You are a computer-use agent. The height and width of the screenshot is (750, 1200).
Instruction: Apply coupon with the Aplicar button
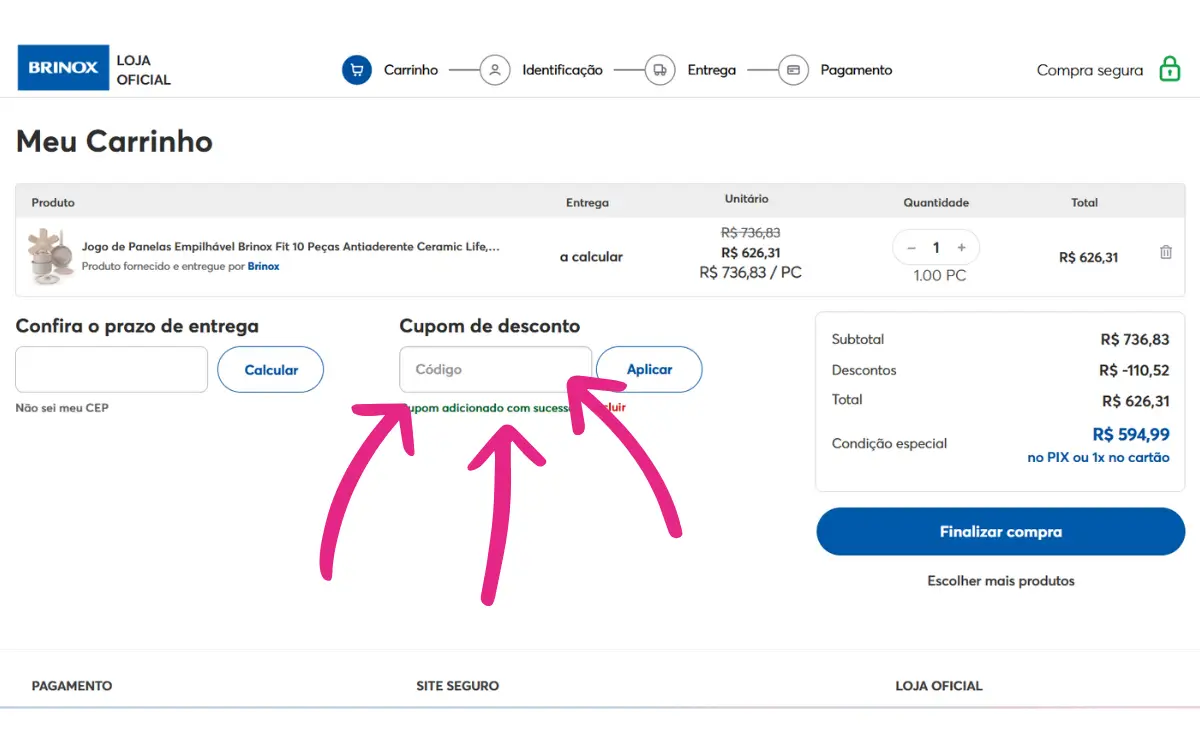click(x=649, y=369)
